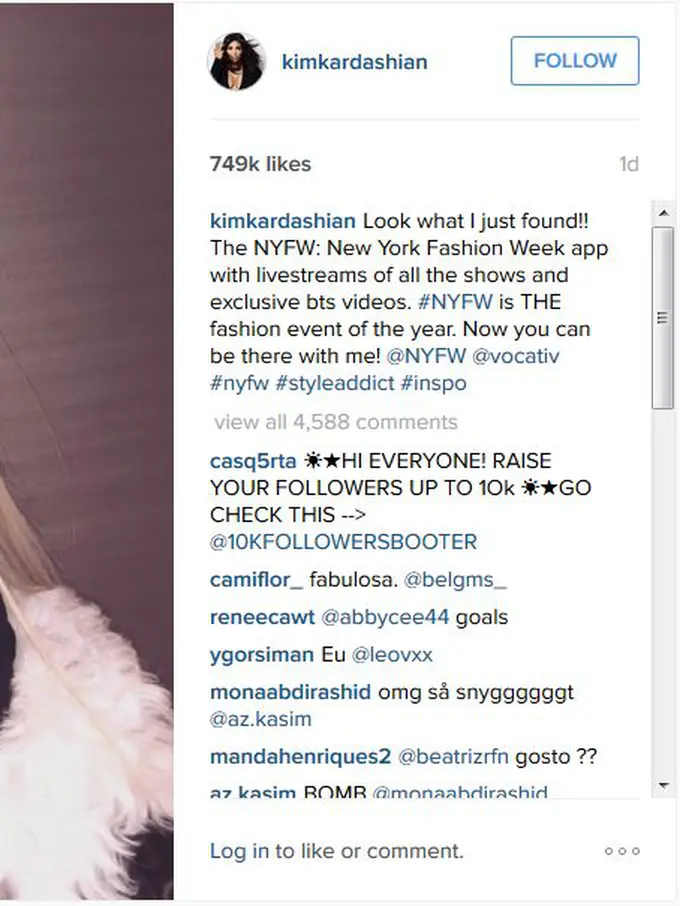
Task: Open the @vocativ mention
Action: click(515, 356)
